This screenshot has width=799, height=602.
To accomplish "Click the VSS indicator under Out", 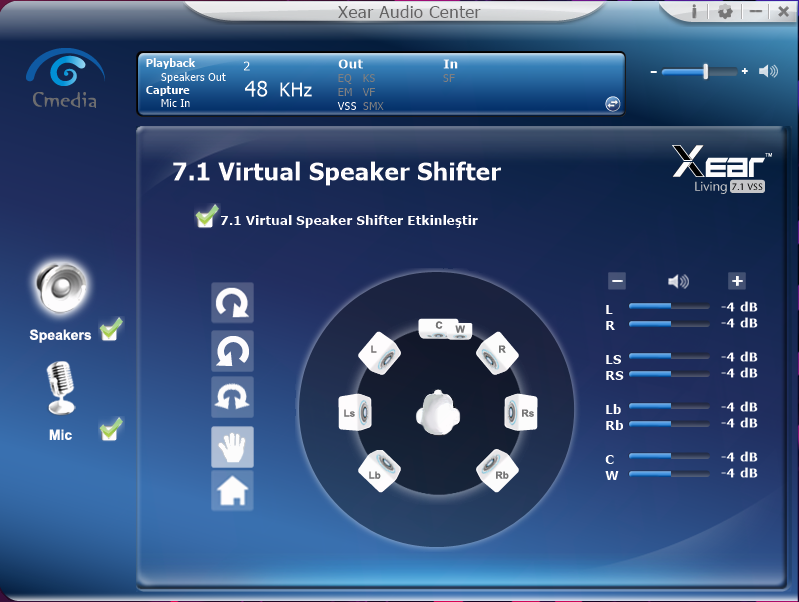I will (x=347, y=106).
